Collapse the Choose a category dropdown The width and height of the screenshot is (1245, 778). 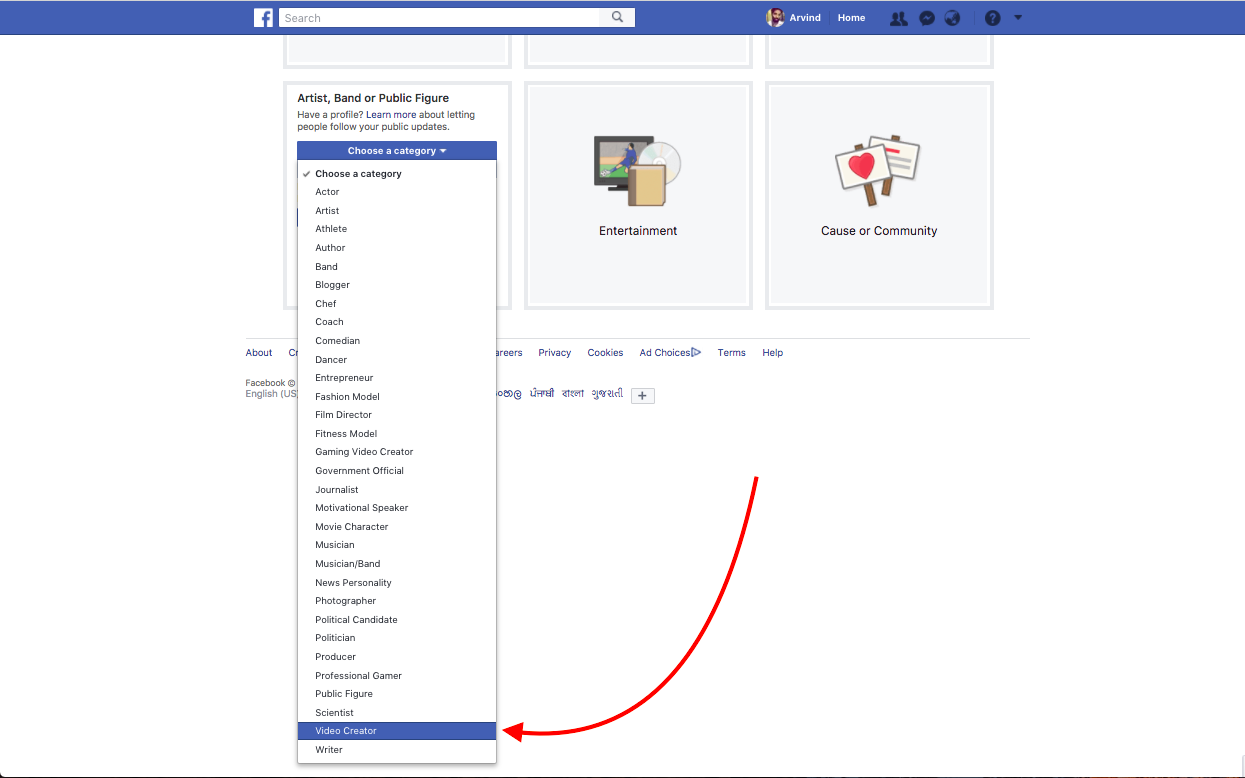coord(396,151)
